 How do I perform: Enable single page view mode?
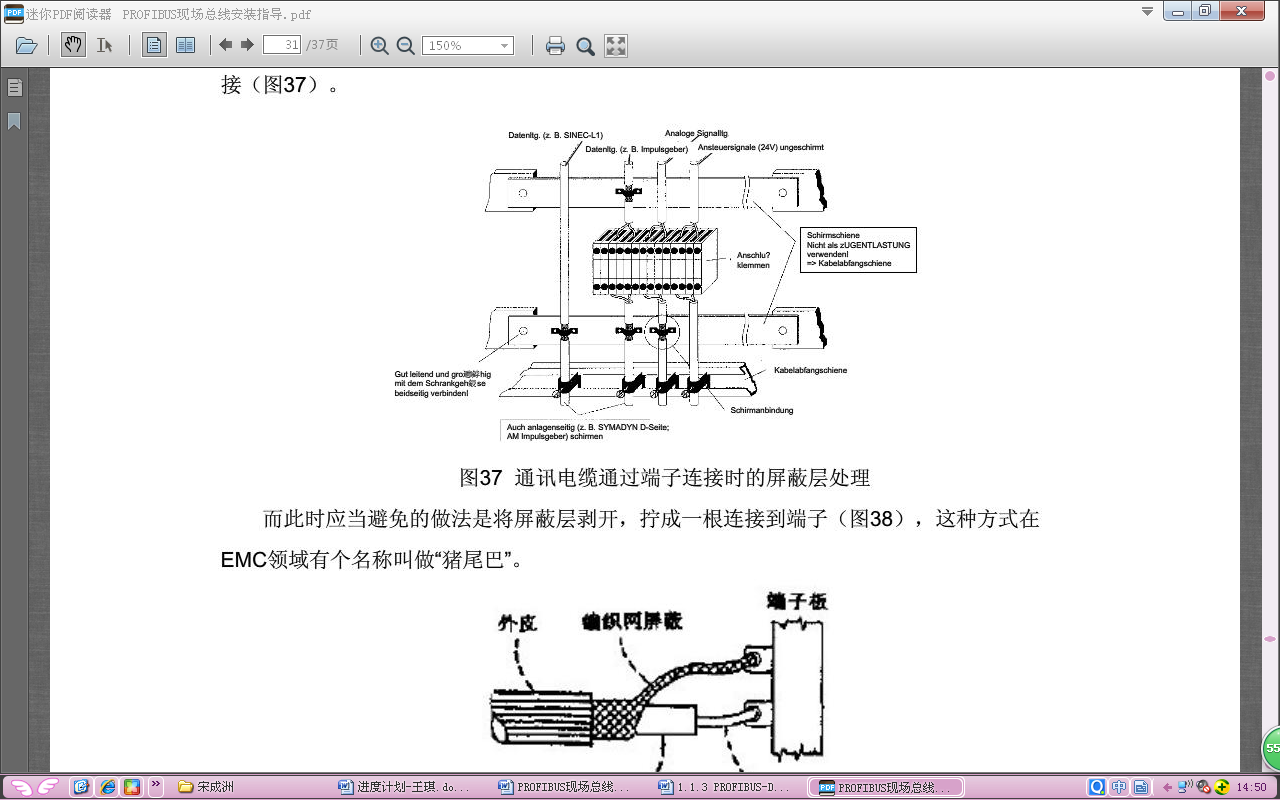click(x=154, y=45)
